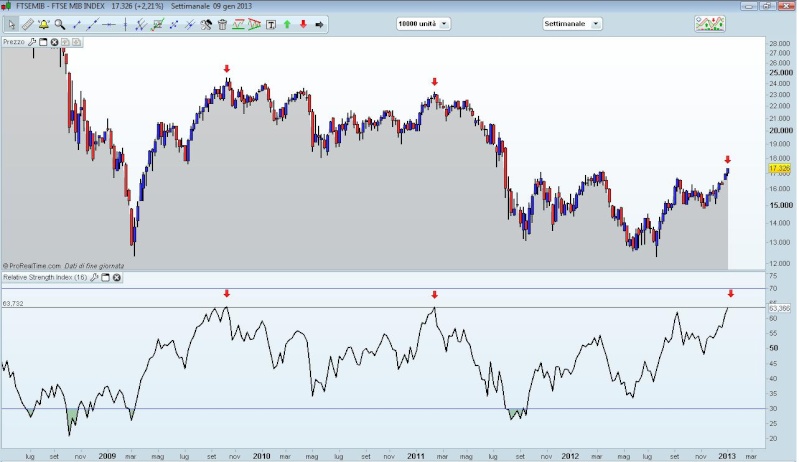
Task: Choose the dotted cross-points line tool
Action: (x=173, y=24)
